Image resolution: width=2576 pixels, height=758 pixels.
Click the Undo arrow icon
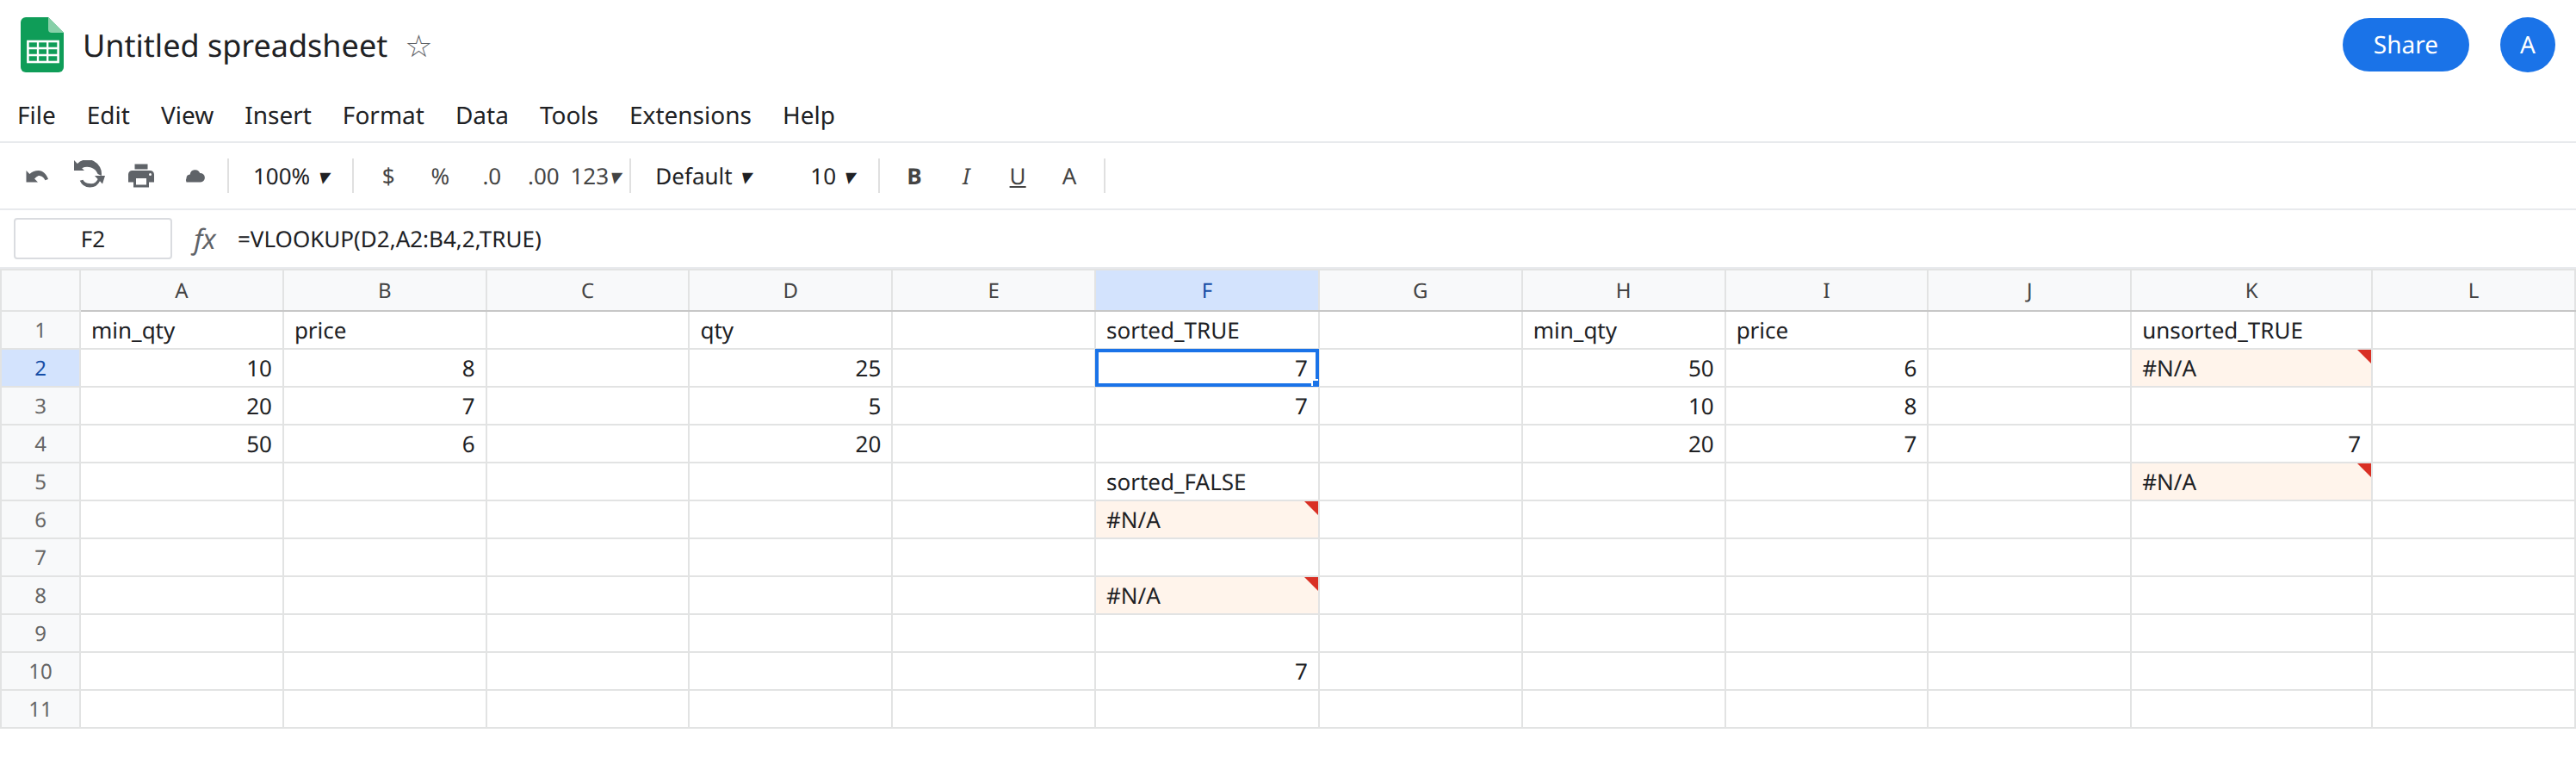pyautogui.click(x=37, y=177)
